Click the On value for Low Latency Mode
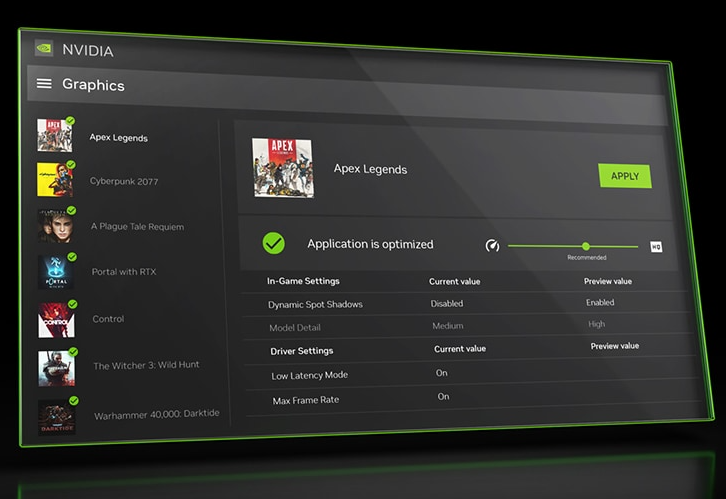 pos(442,373)
